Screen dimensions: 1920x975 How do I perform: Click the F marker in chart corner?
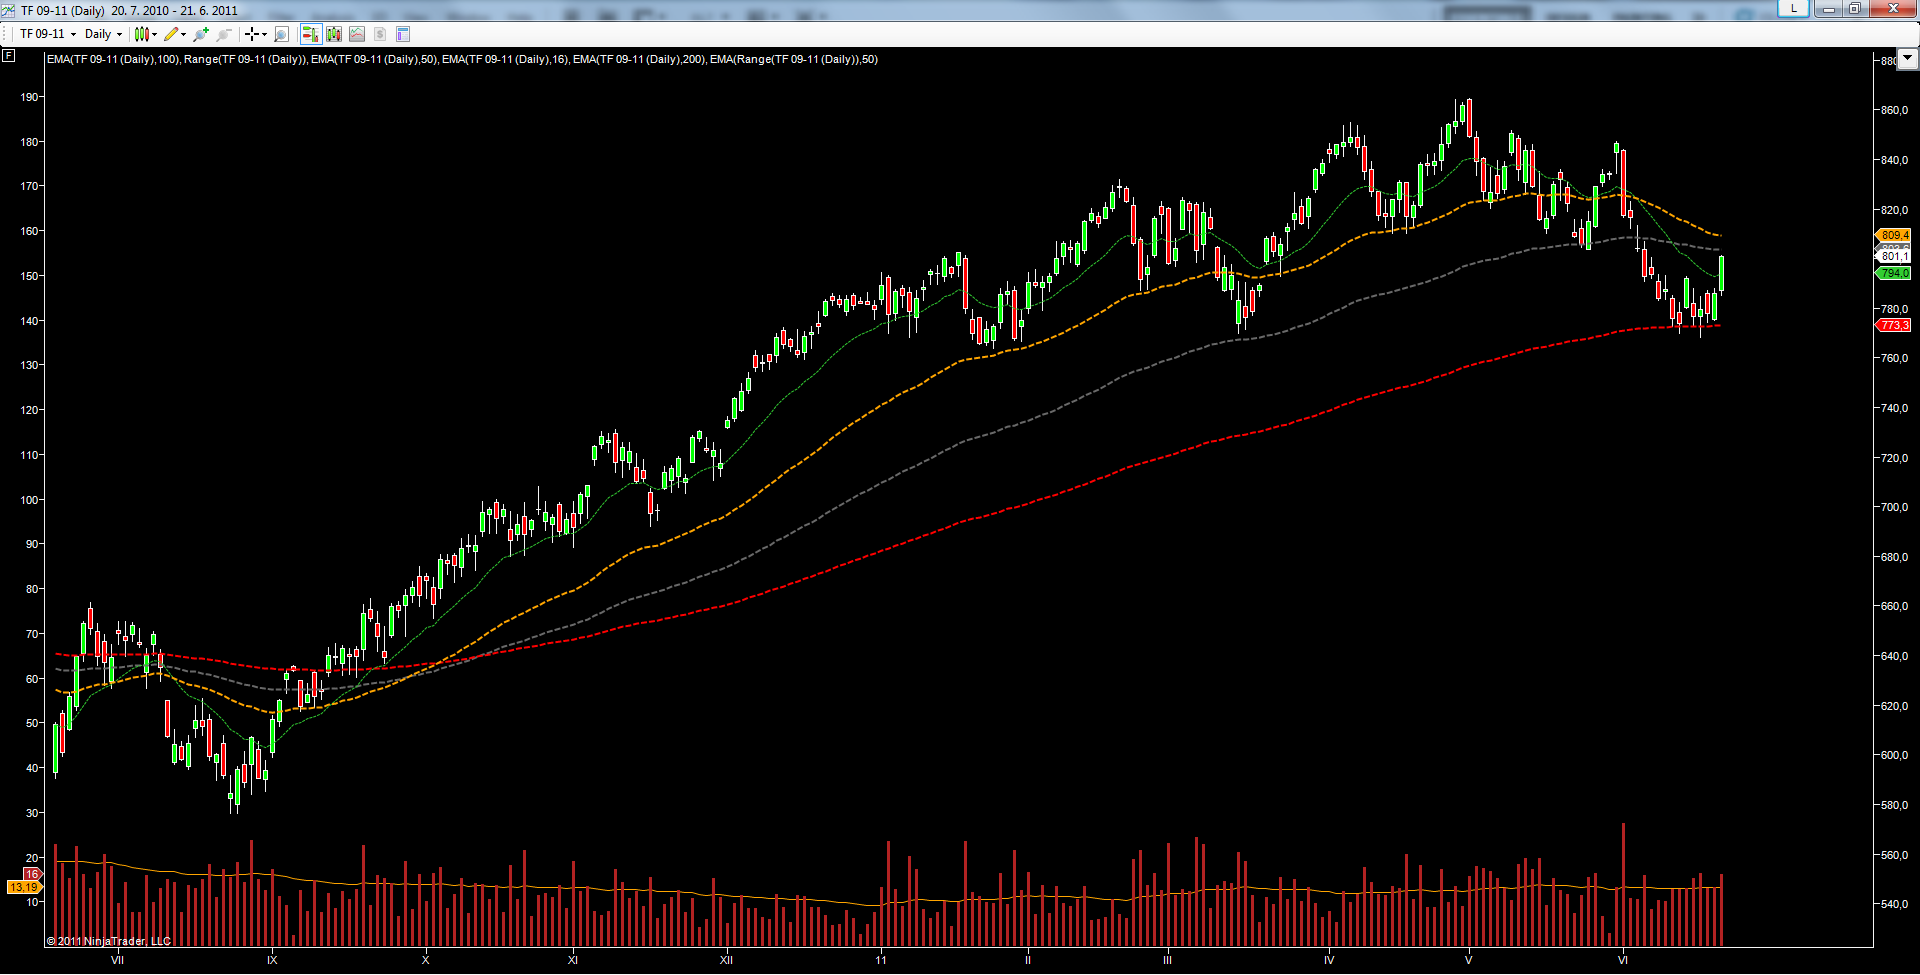coord(8,56)
